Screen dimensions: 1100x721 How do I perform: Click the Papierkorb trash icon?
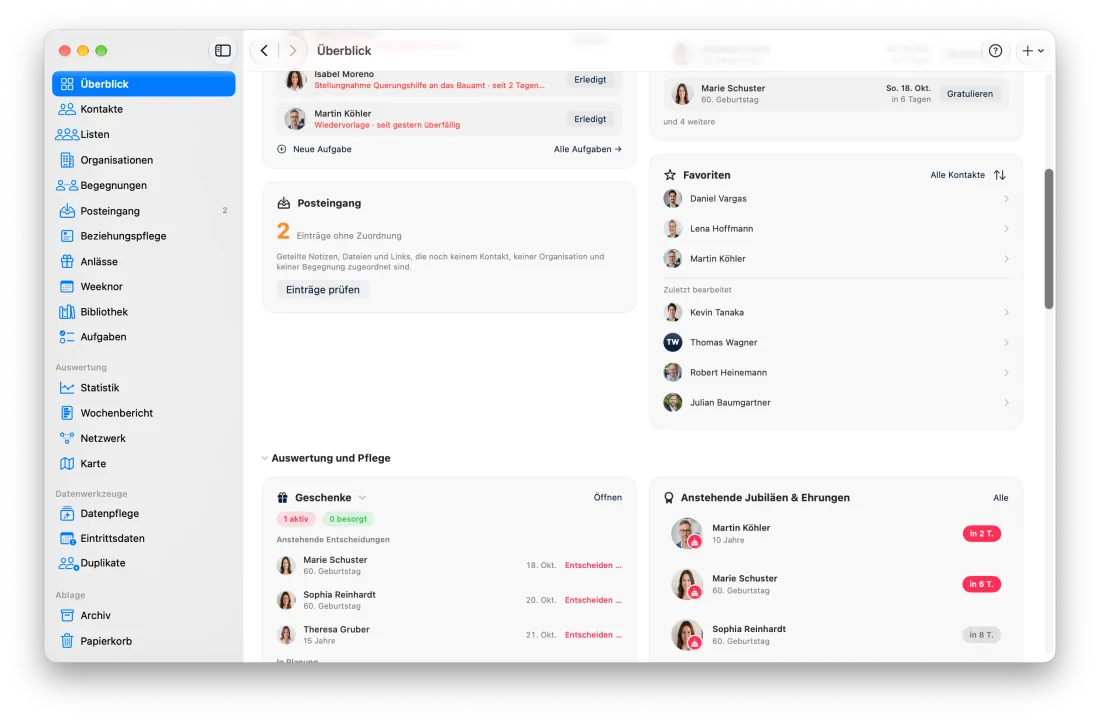click(67, 641)
